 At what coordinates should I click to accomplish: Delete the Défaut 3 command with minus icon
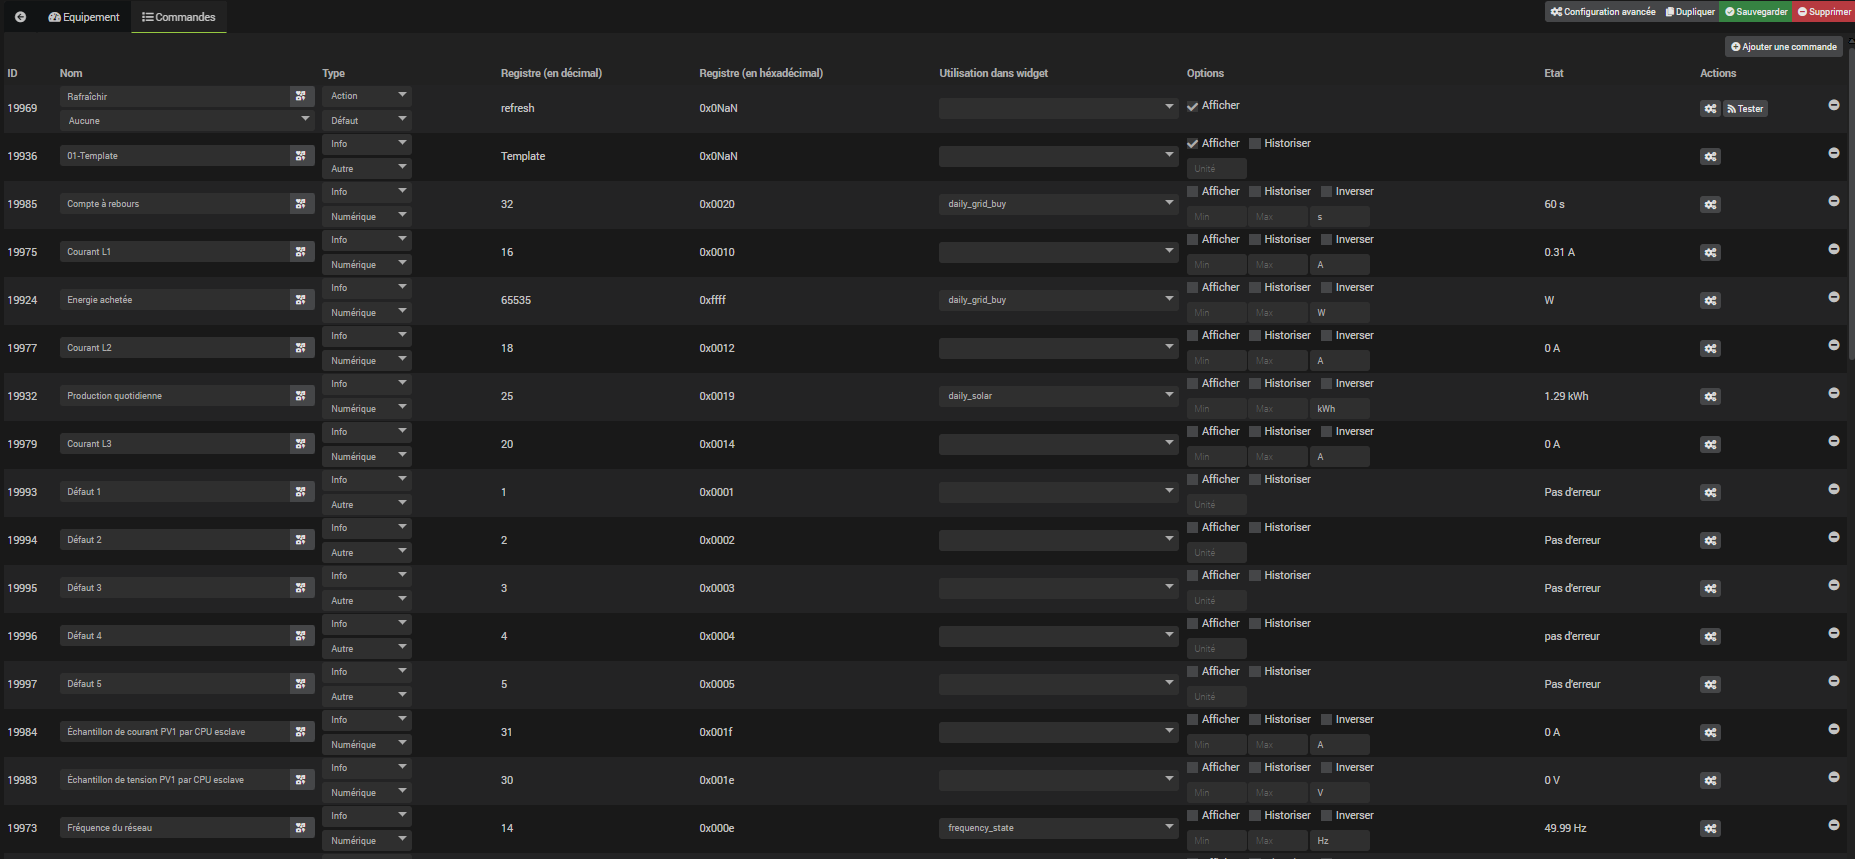tap(1833, 585)
